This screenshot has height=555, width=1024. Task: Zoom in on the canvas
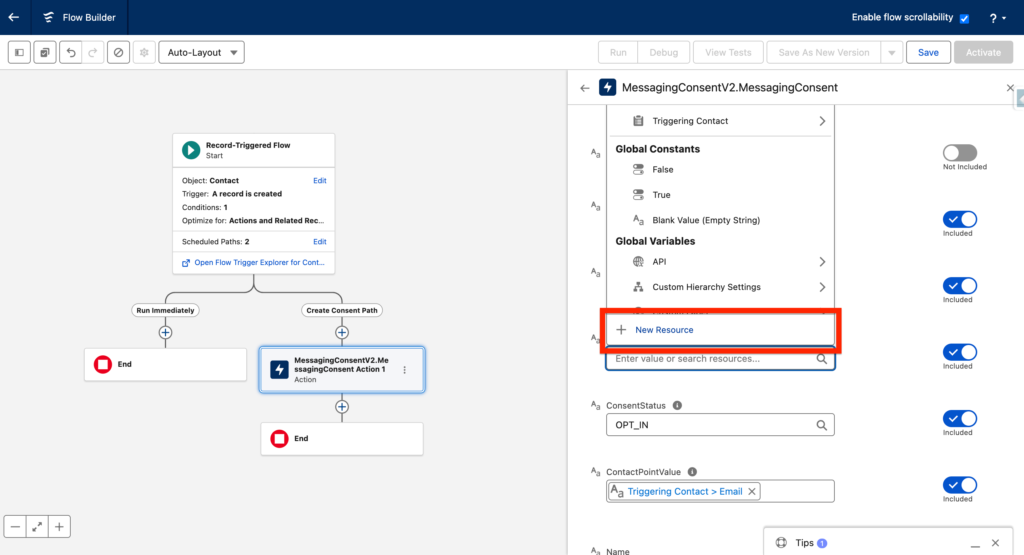tap(59, 526)
